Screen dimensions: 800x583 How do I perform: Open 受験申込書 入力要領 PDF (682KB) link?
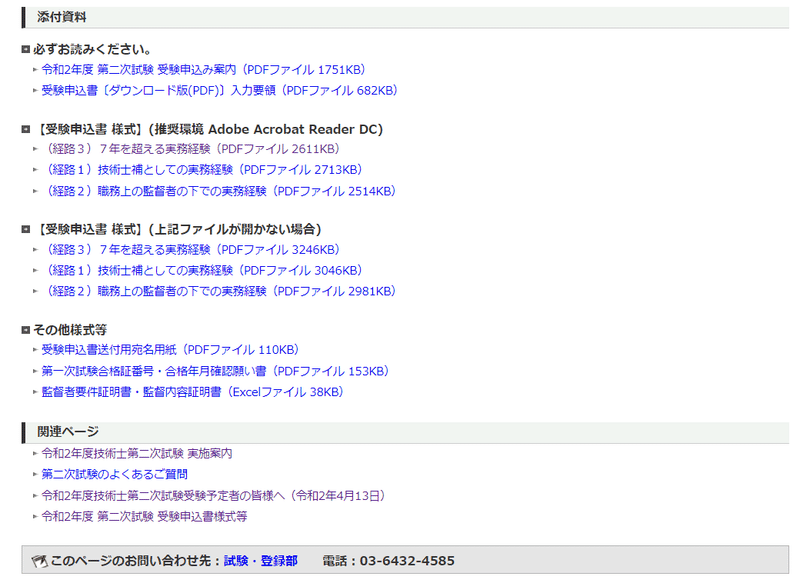click(x=219, y=90)
